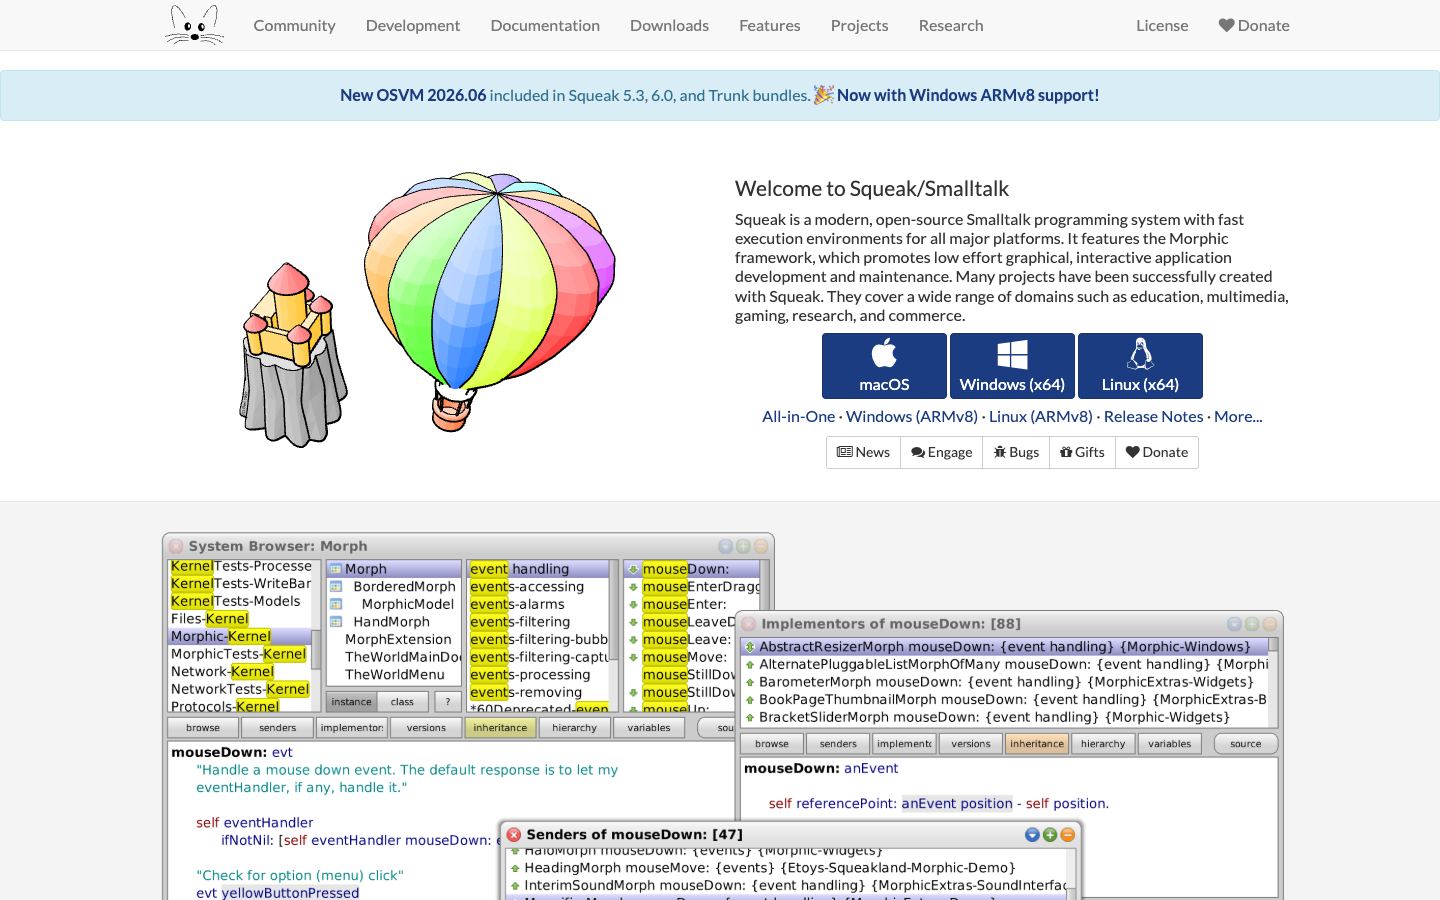Click the orange inheritance button in Implementors window

1037,744
